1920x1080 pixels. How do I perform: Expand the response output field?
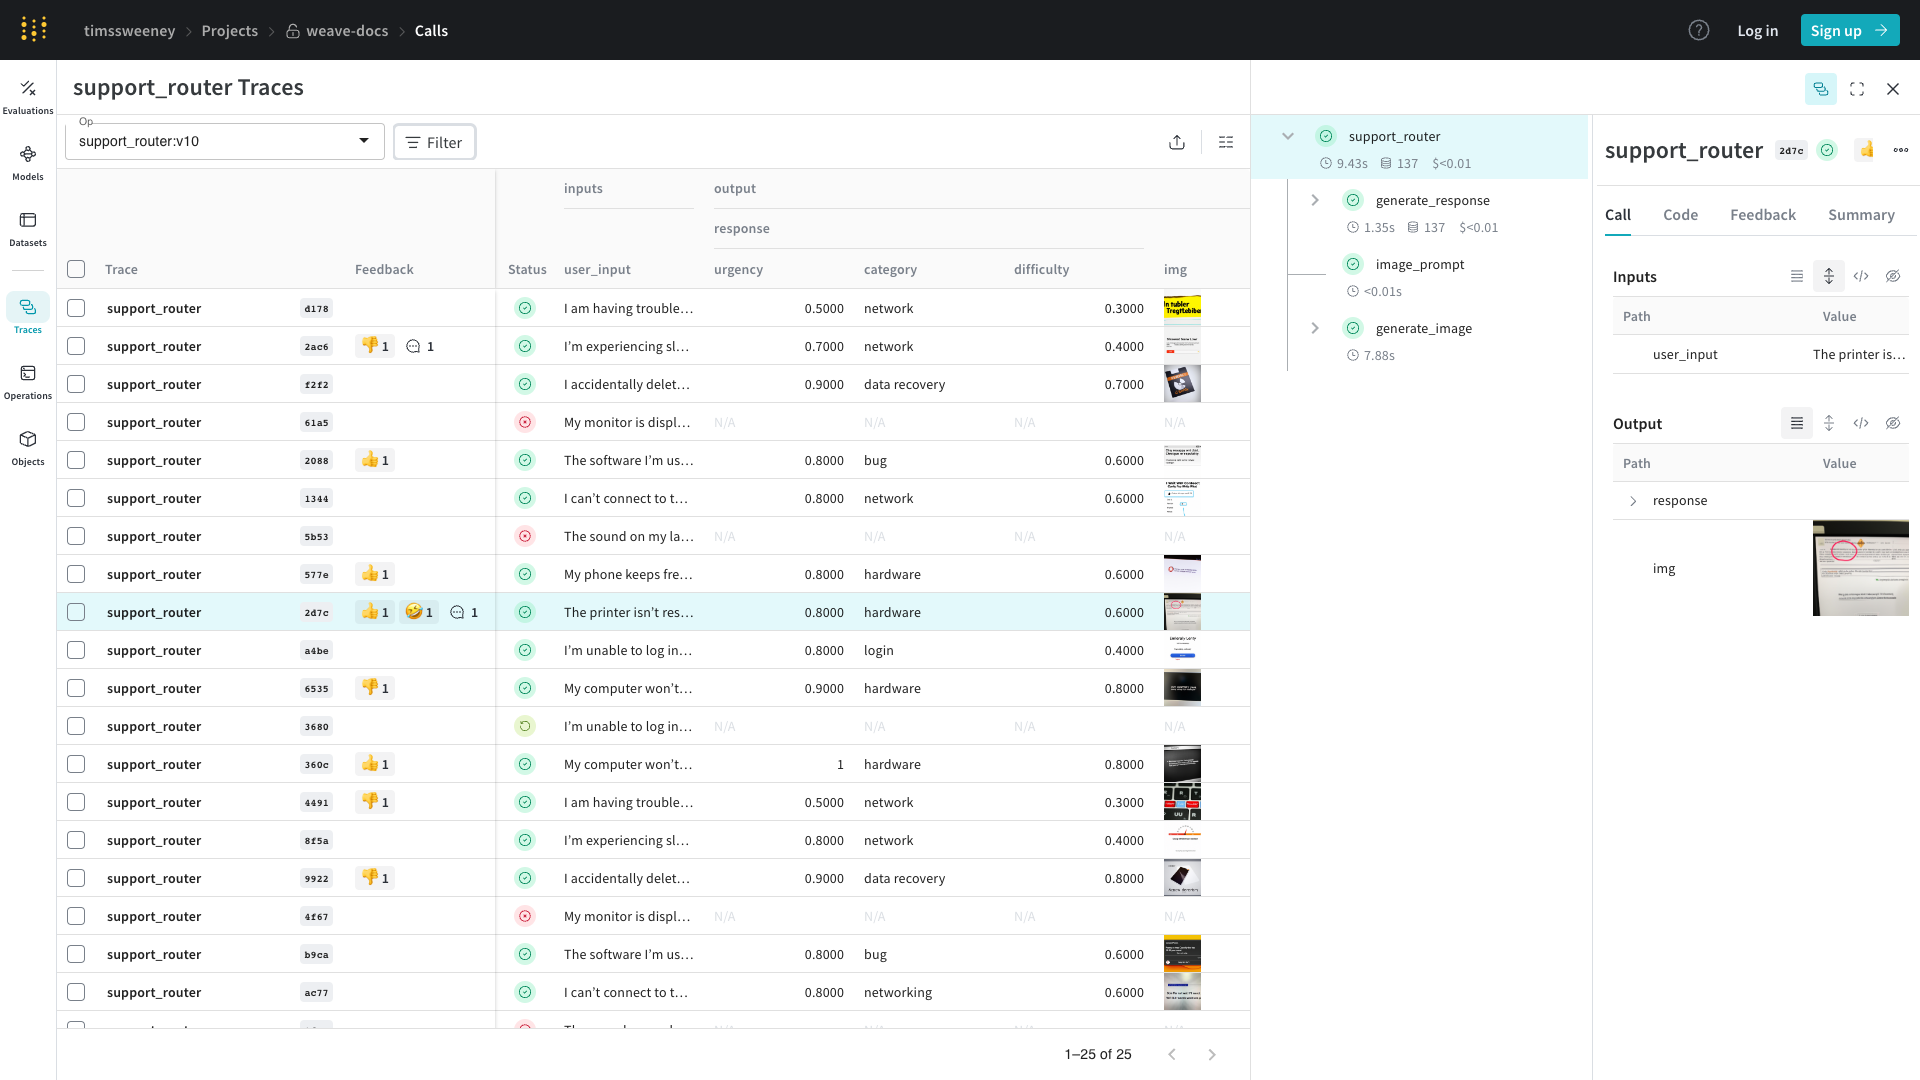pyautogui.click(x=1633, y=500)
